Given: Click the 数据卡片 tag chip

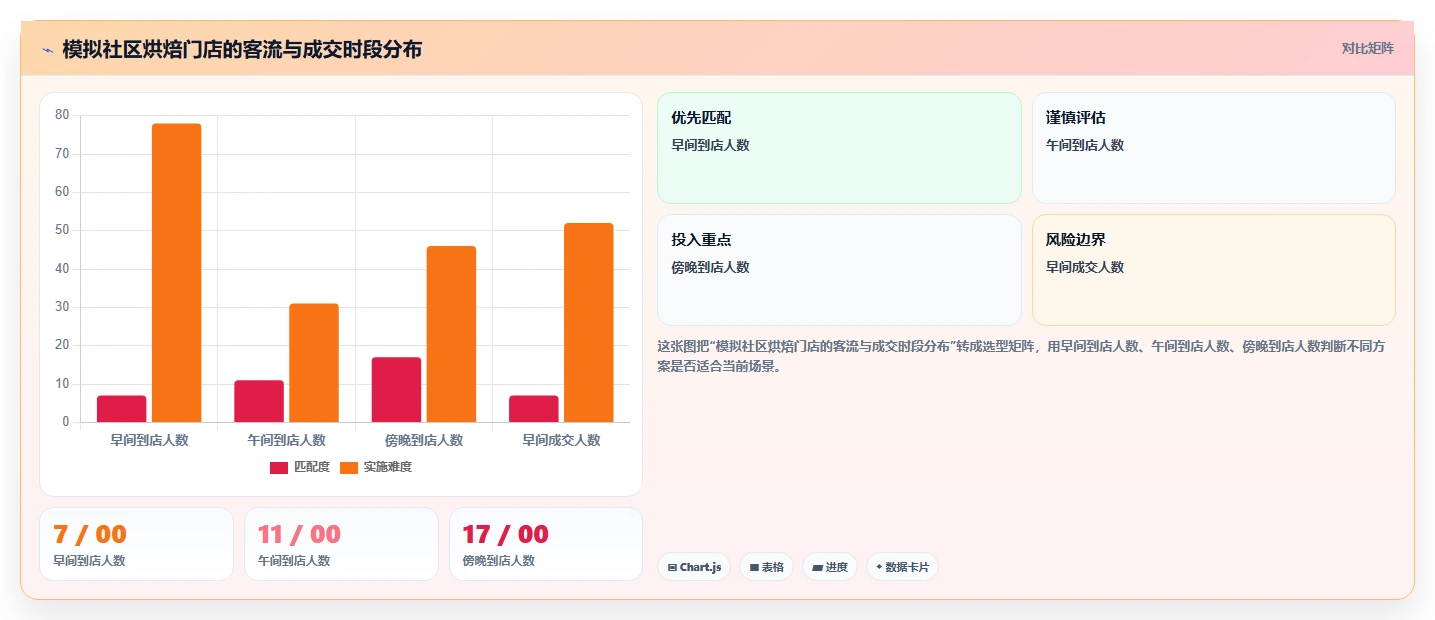Looking at the screenshot, I should (902, 567).
